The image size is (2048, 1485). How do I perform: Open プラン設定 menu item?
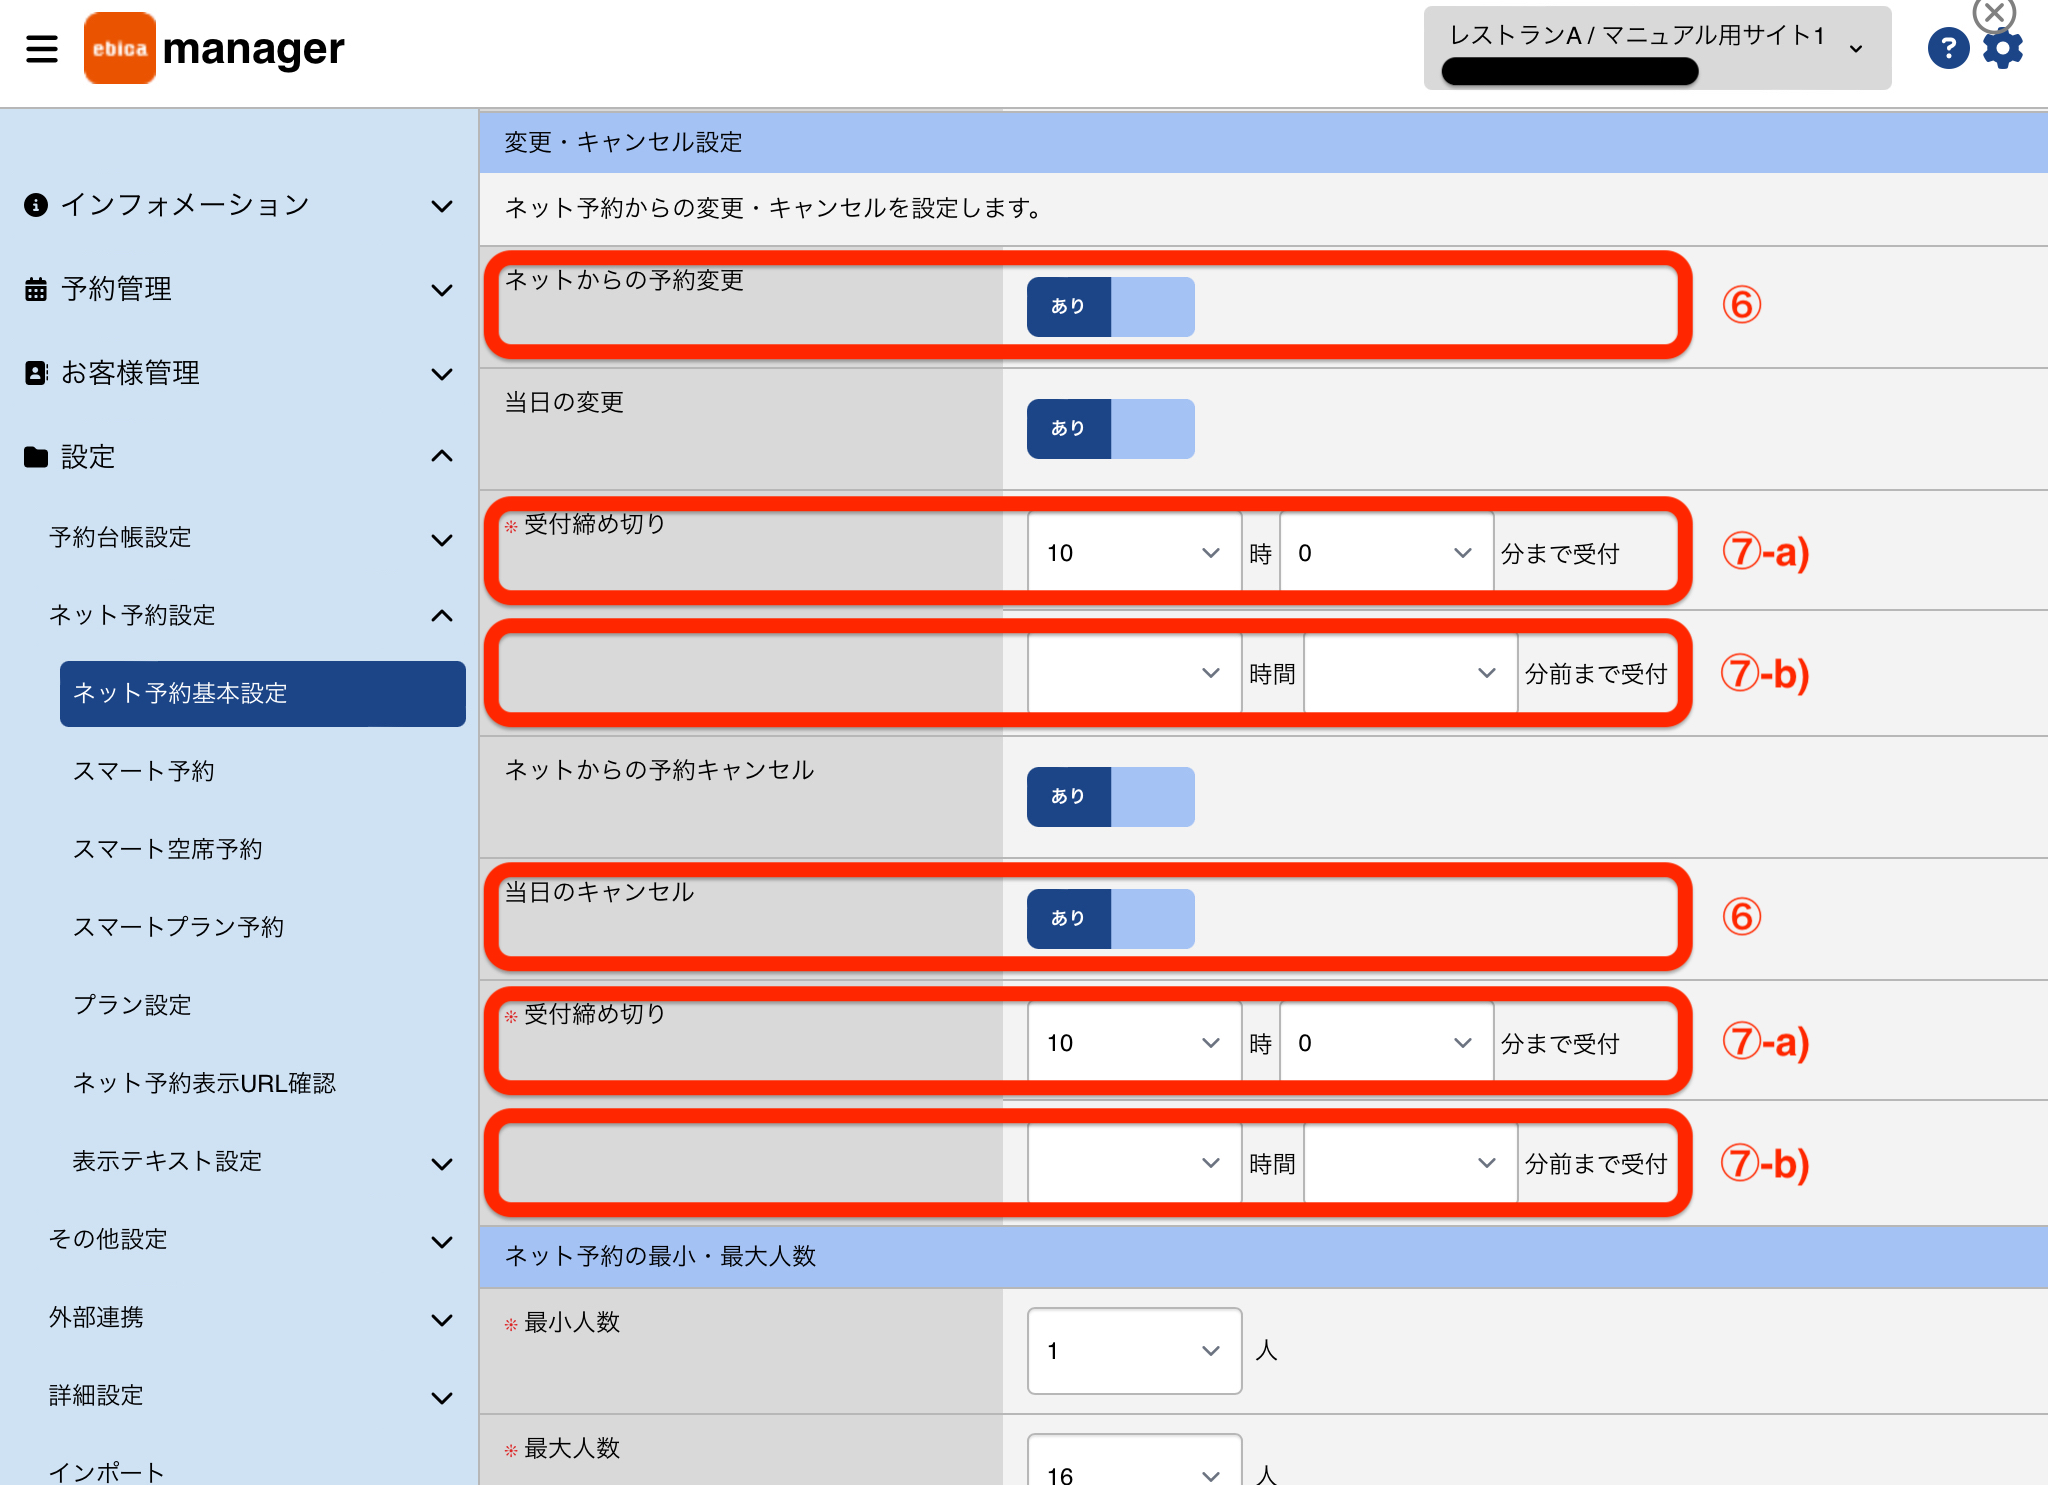tap(132, 1005)
